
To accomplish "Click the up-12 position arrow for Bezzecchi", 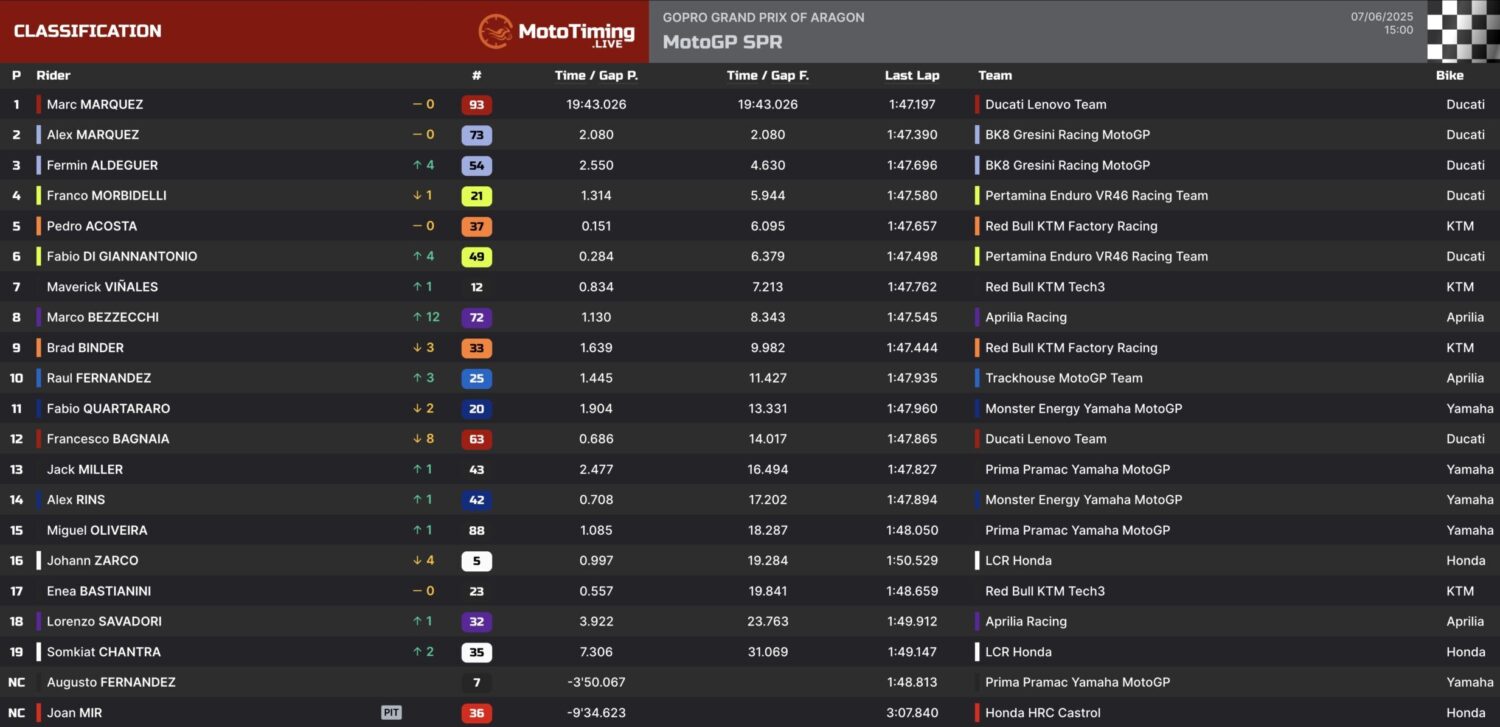I will tap(426, 317).
